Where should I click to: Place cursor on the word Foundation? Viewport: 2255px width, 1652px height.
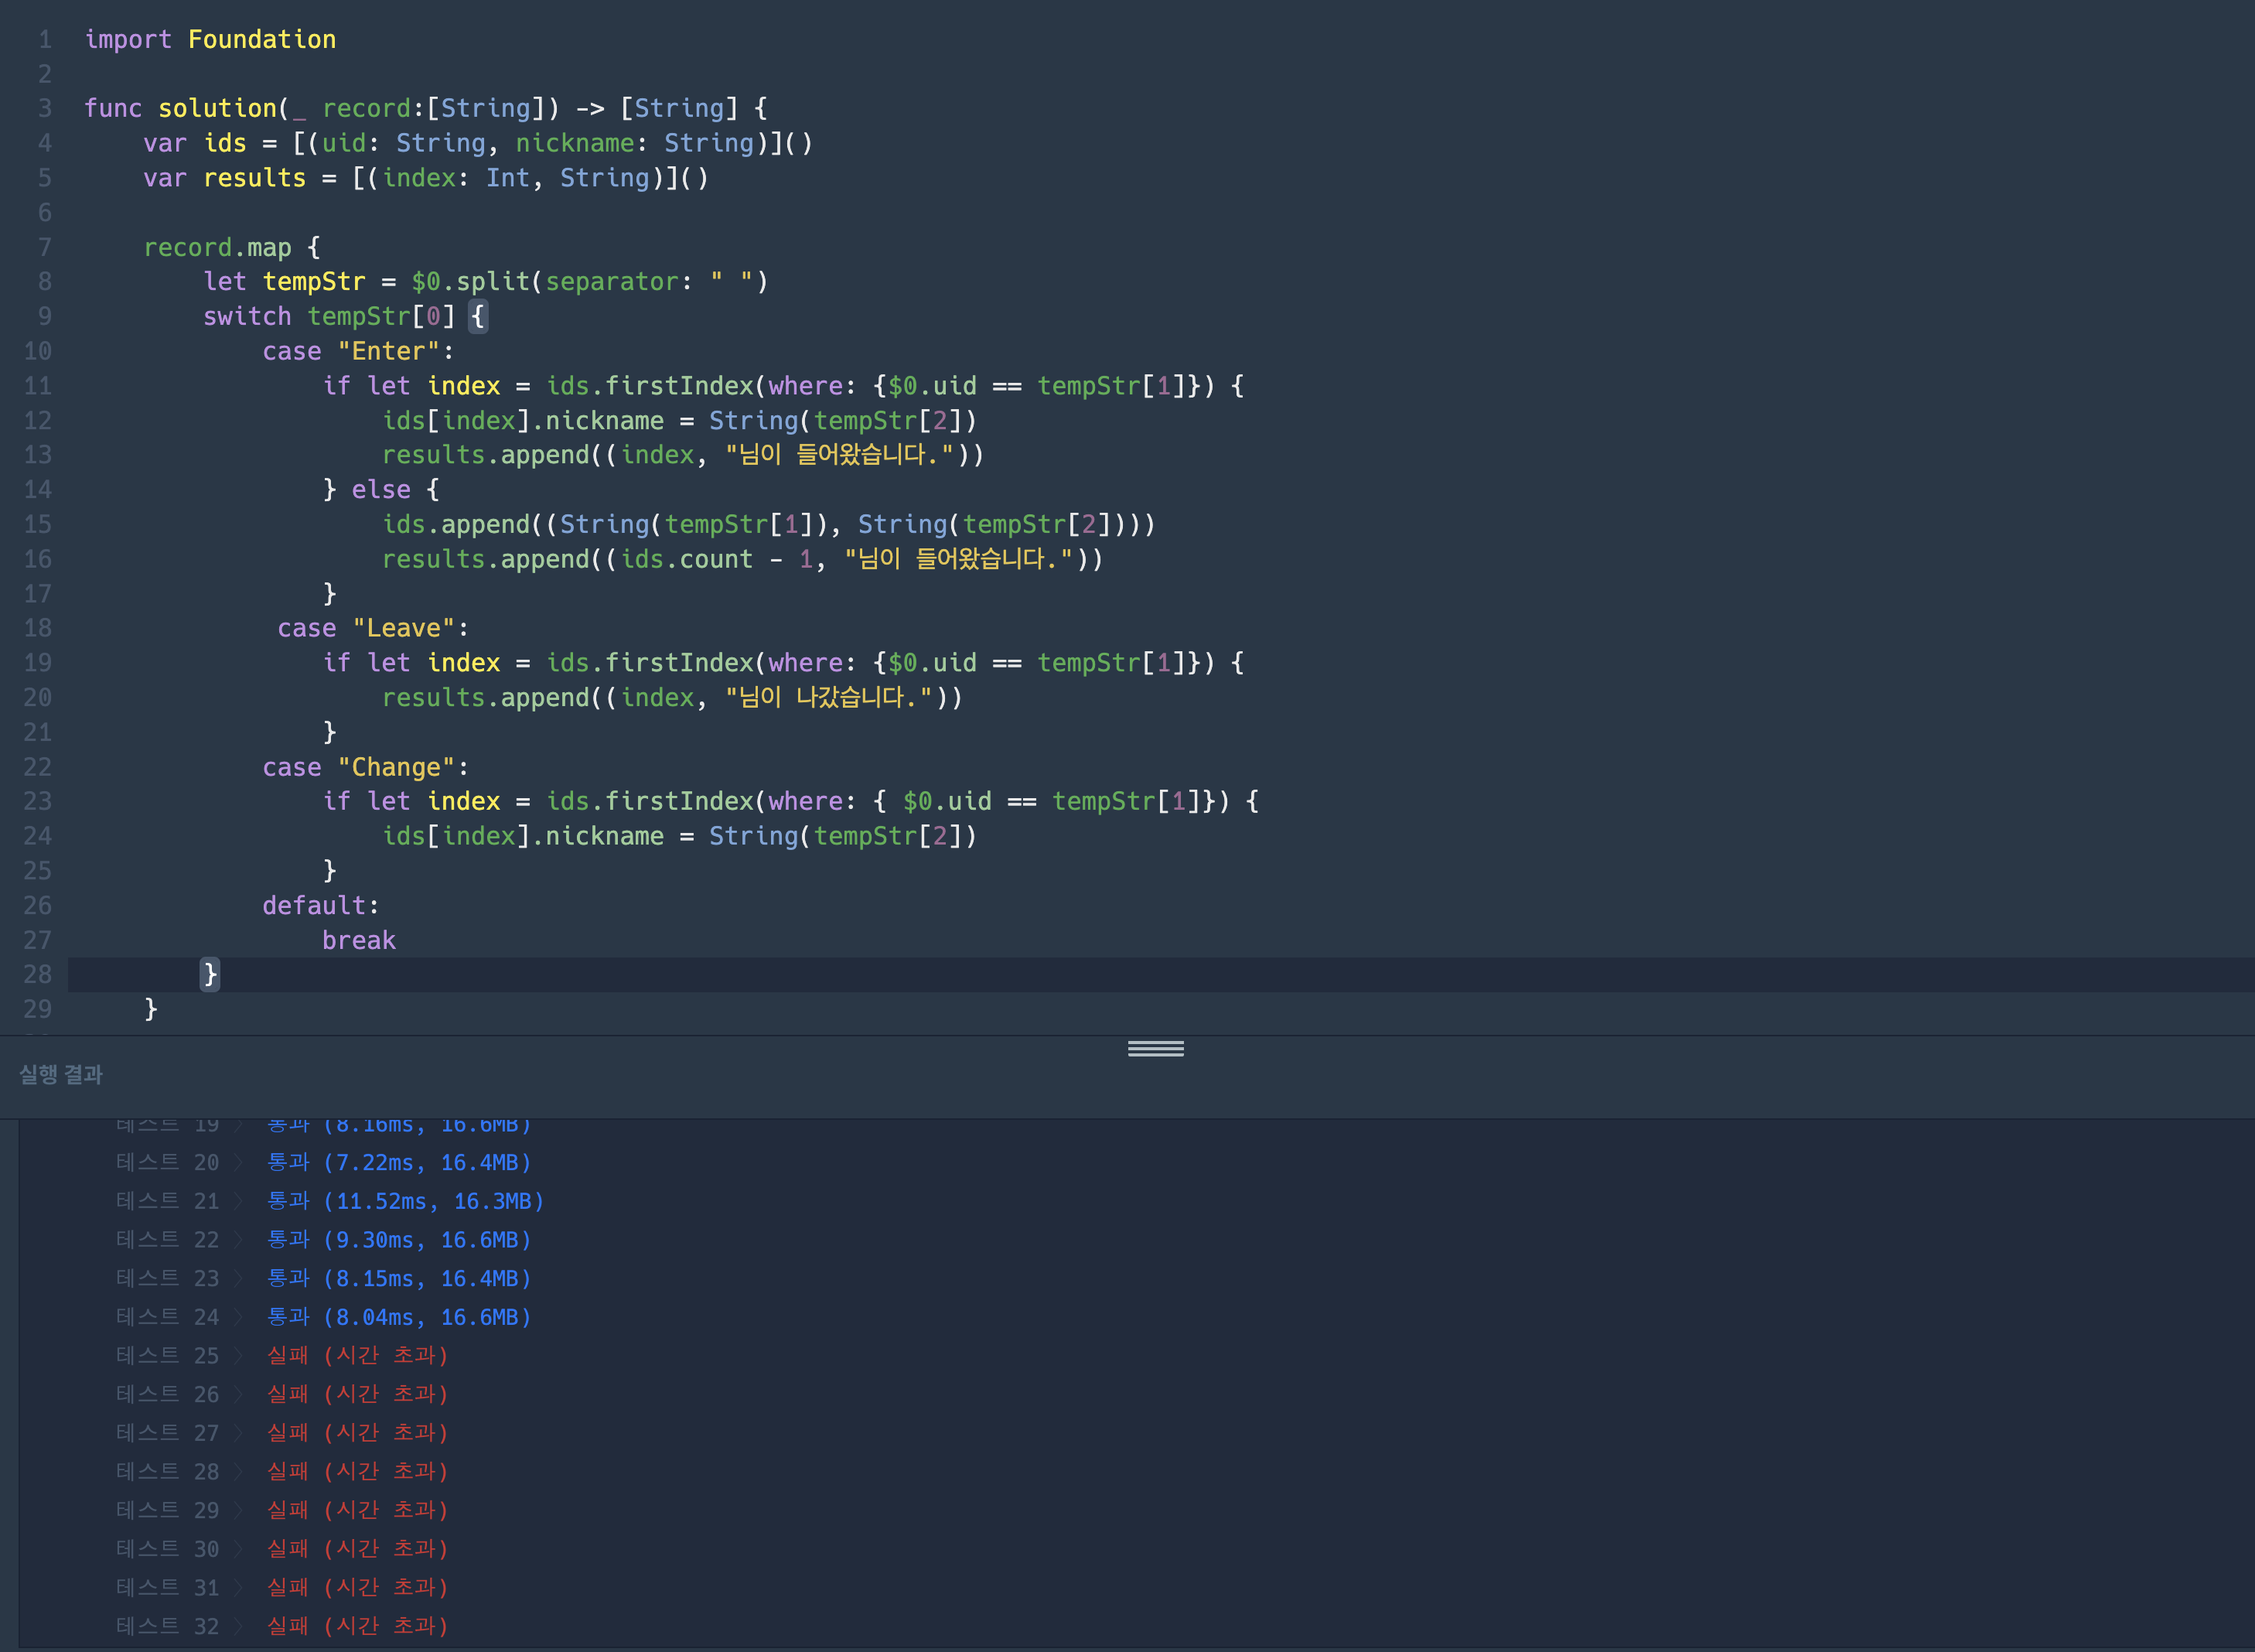pos(262,40)
